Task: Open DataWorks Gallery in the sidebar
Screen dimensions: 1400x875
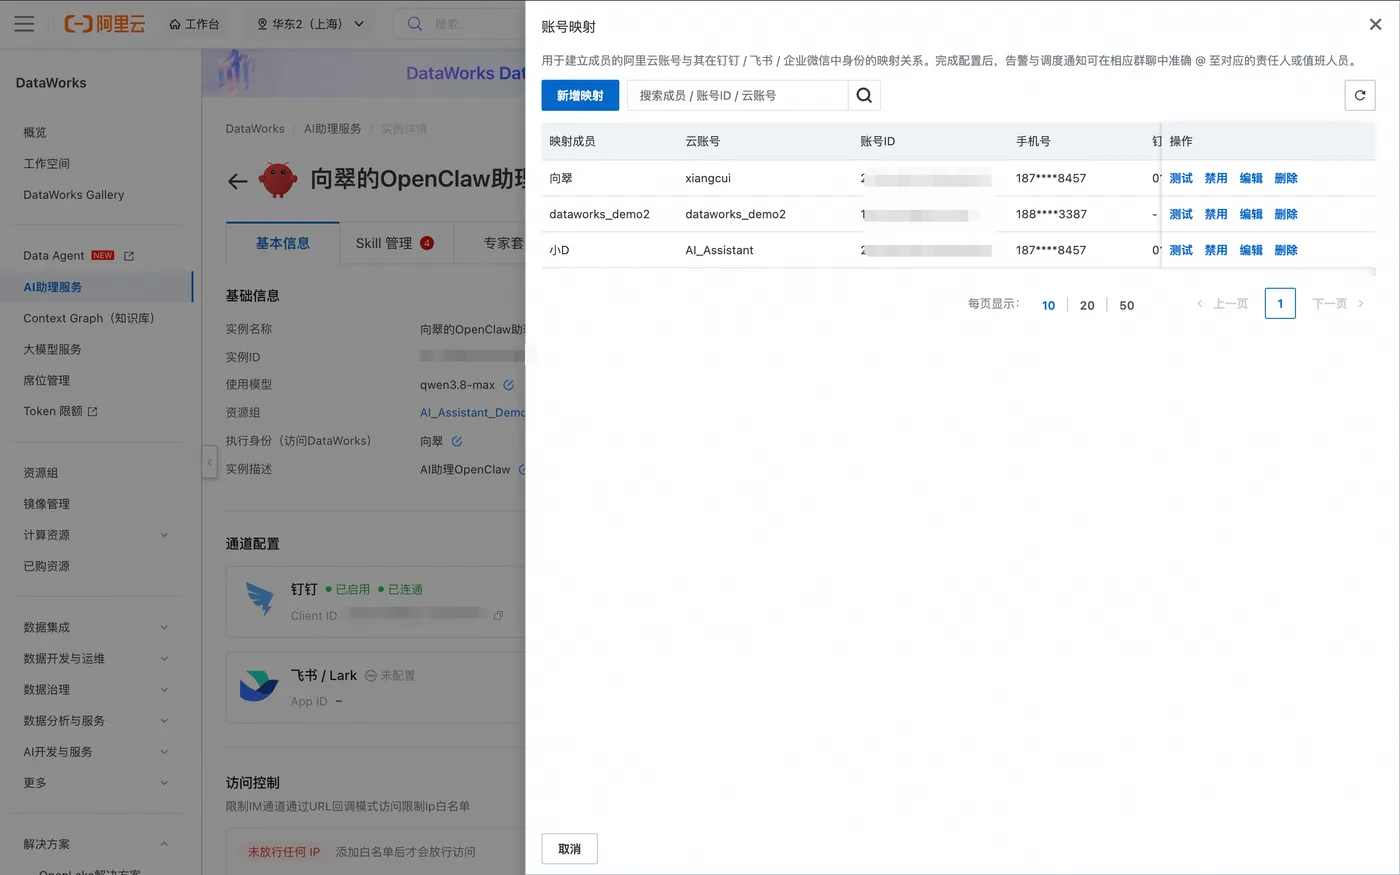Action: click(74, 195)
